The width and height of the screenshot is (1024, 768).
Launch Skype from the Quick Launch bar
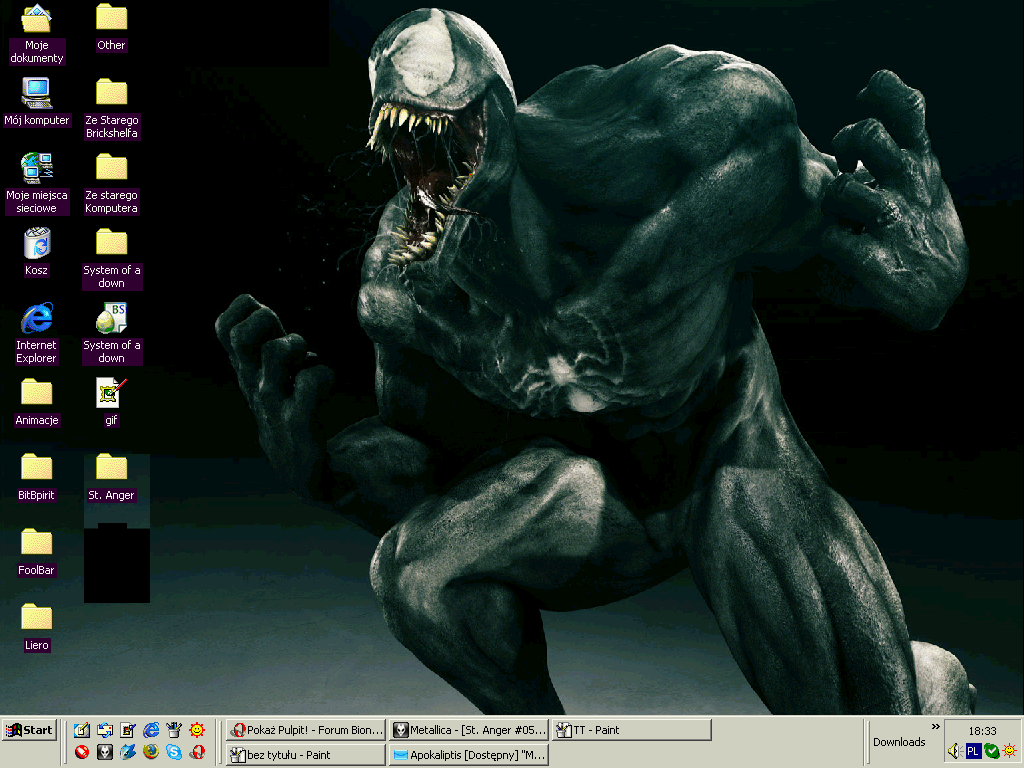coord(175,752)
